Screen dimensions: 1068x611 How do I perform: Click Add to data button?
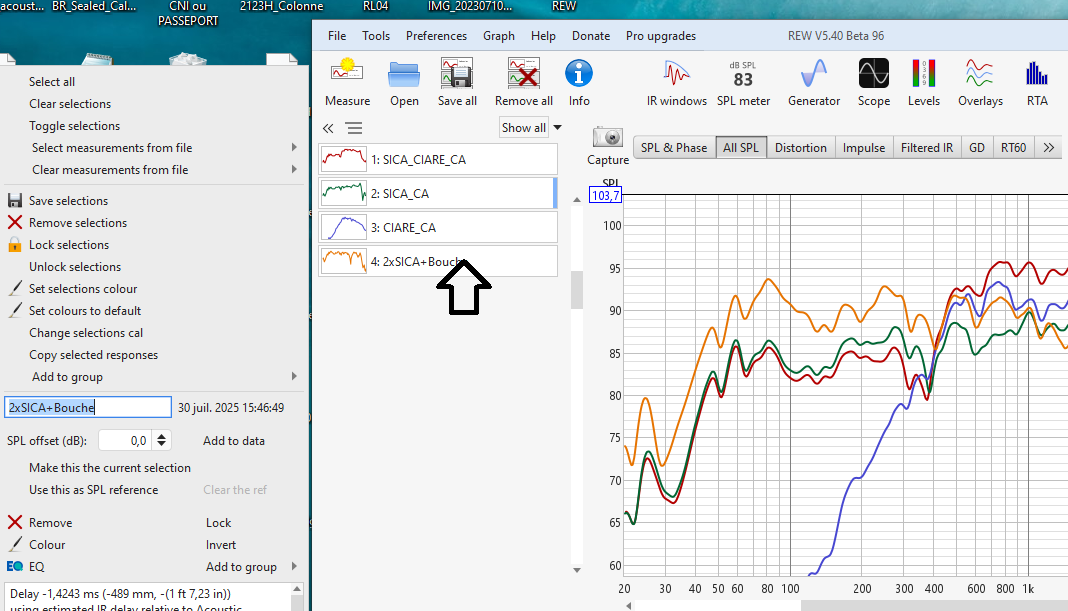234,441
